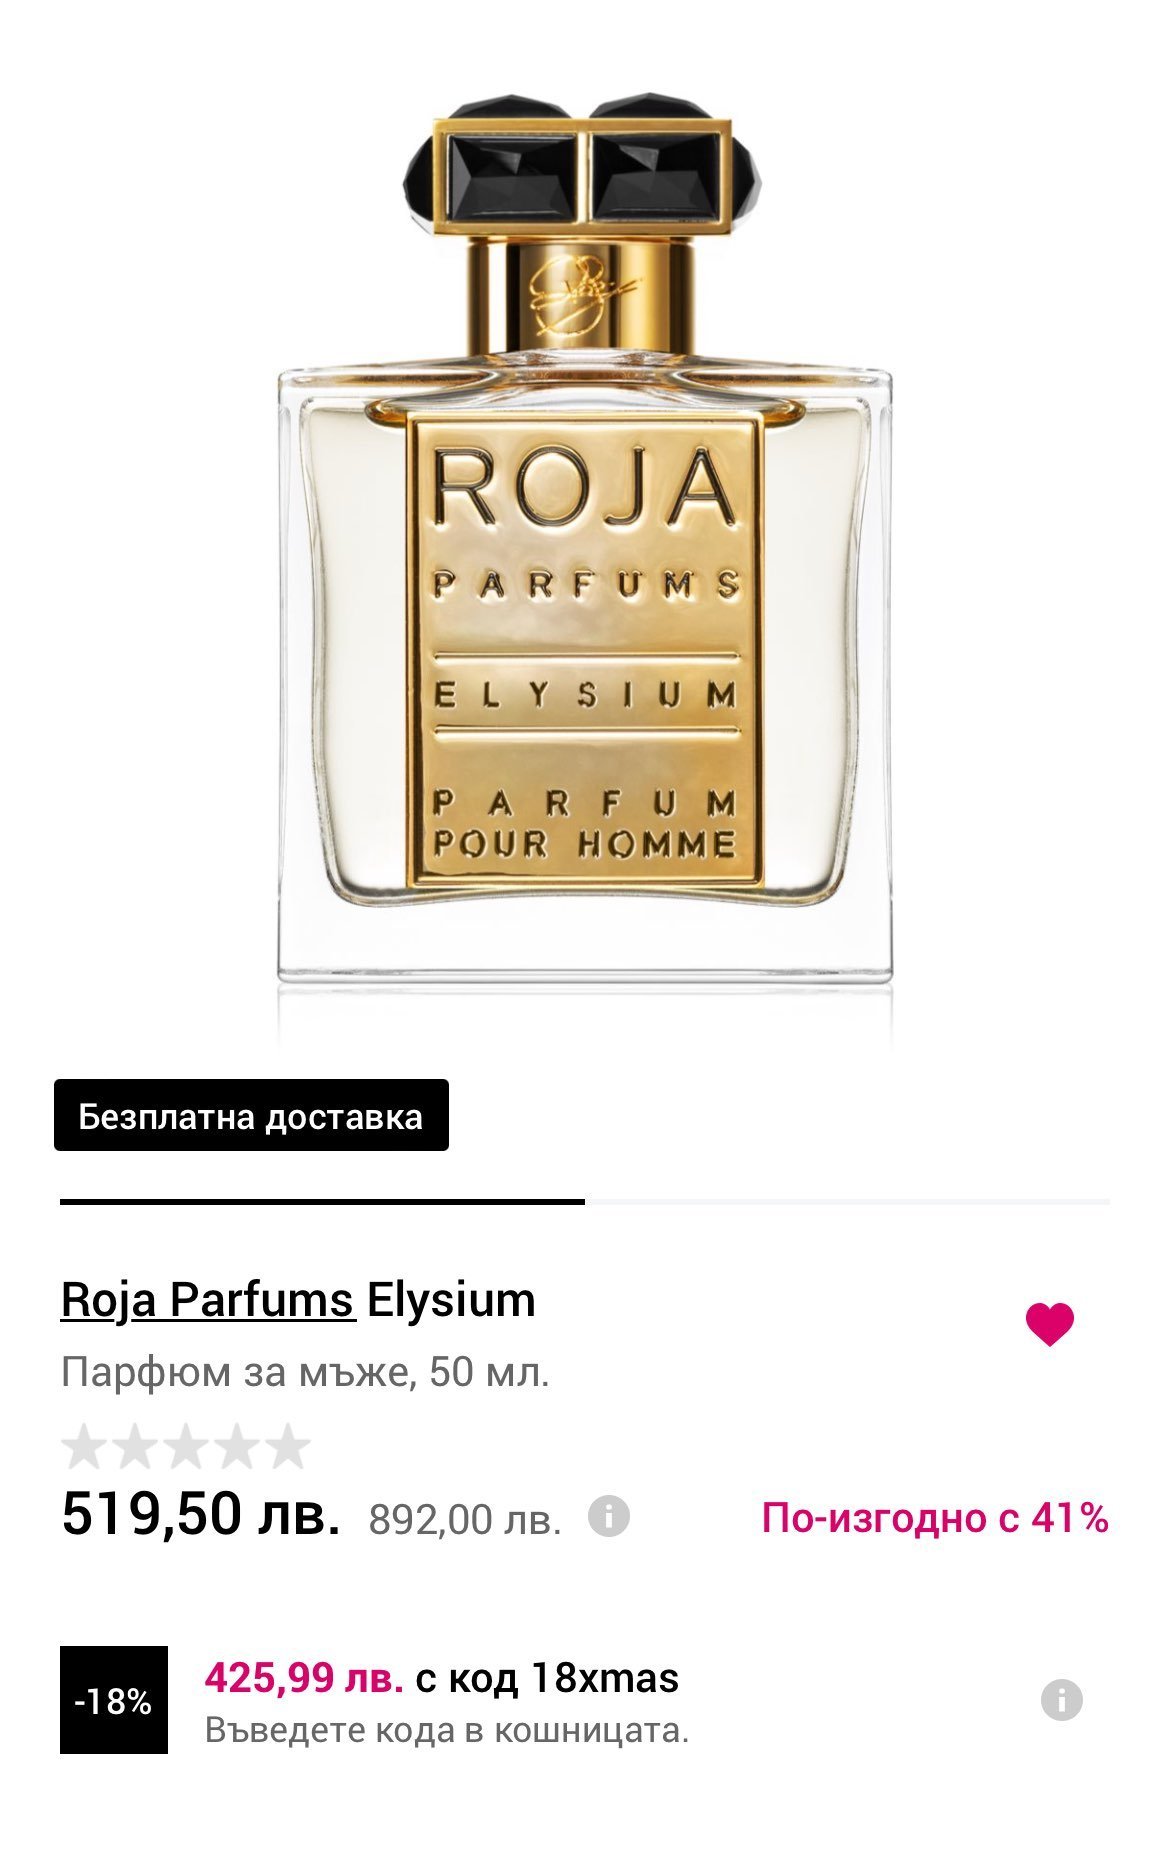The height and width of the screenshot is (1856, 1170).
Task: Toggle the pink heart favorite icon
Action: (1049, 1325)
